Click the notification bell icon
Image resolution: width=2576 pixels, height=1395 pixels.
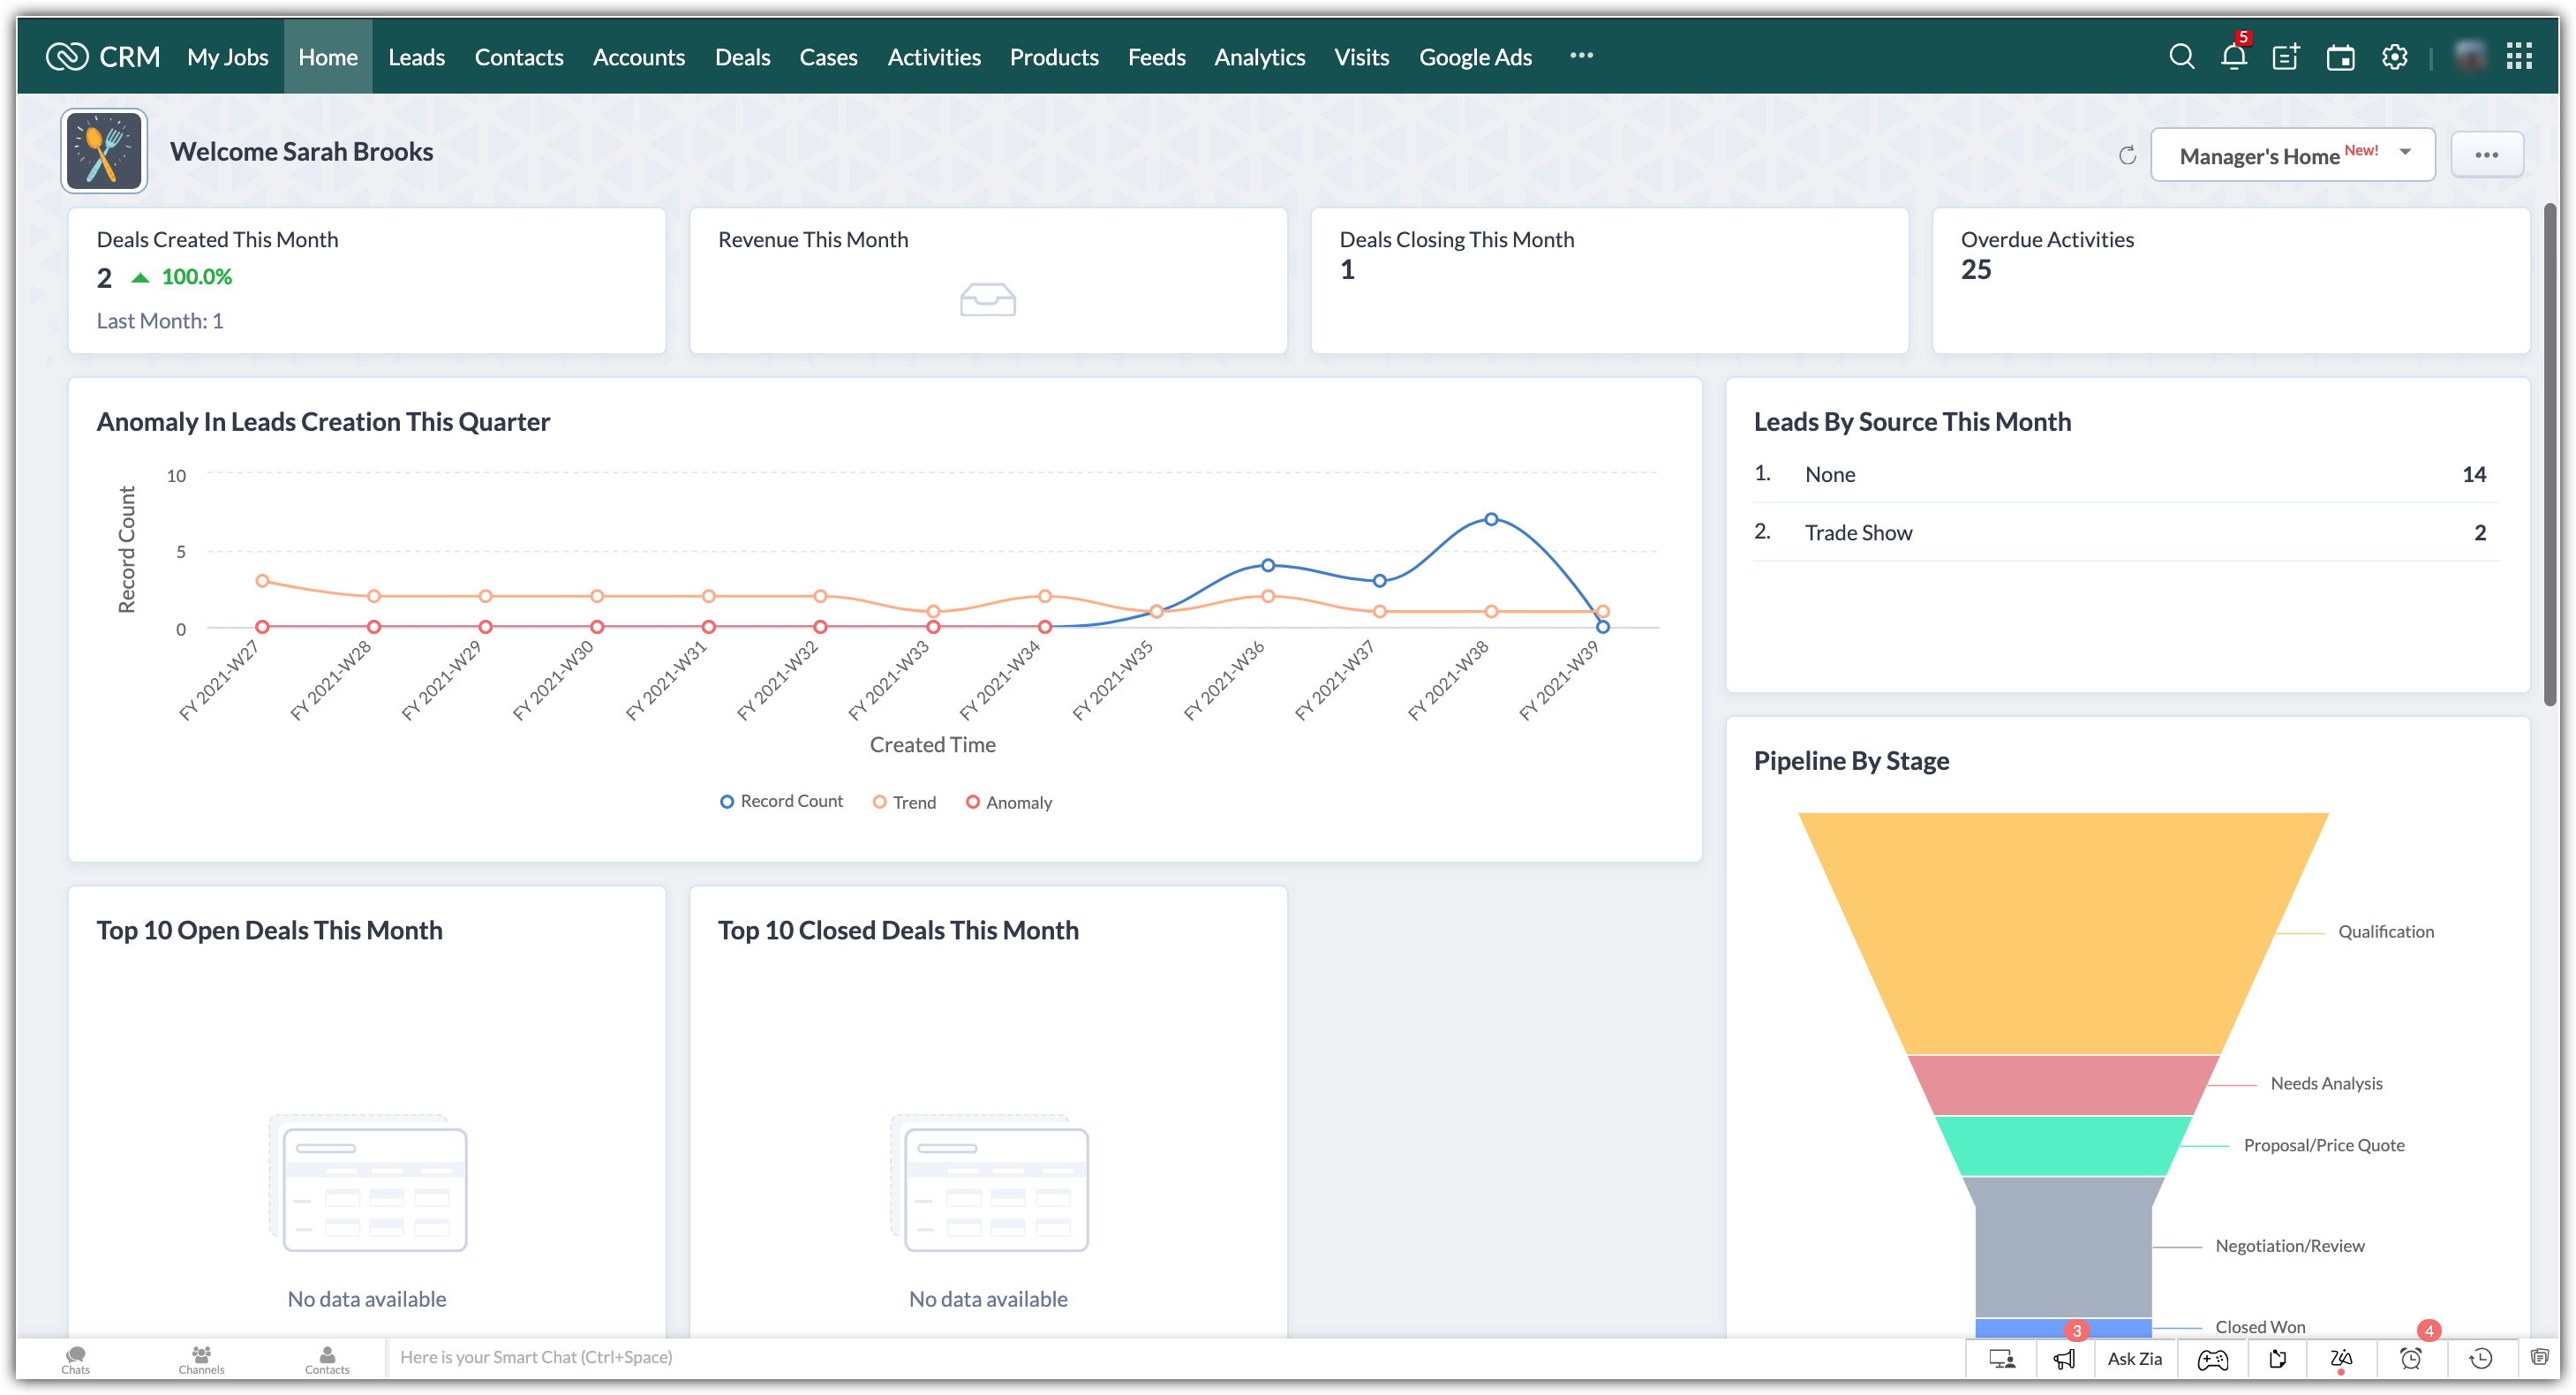coord(2233,57)
